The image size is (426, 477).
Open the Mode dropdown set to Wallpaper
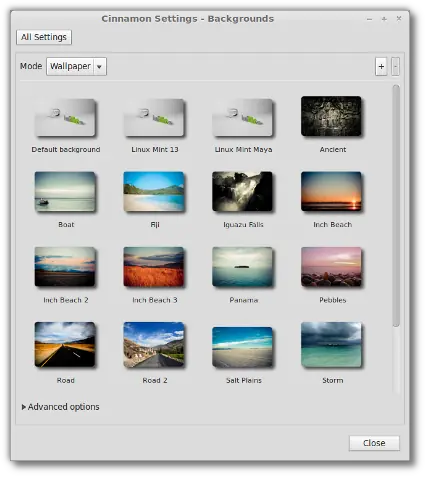(76, 66)
